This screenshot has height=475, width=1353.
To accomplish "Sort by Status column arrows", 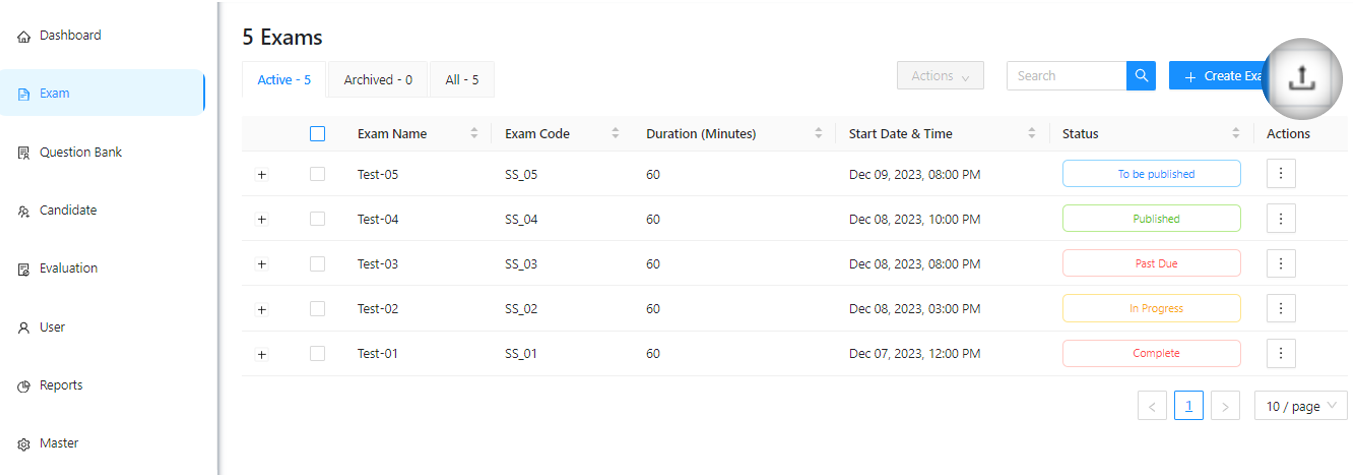I will click(x=1236, y=134).
